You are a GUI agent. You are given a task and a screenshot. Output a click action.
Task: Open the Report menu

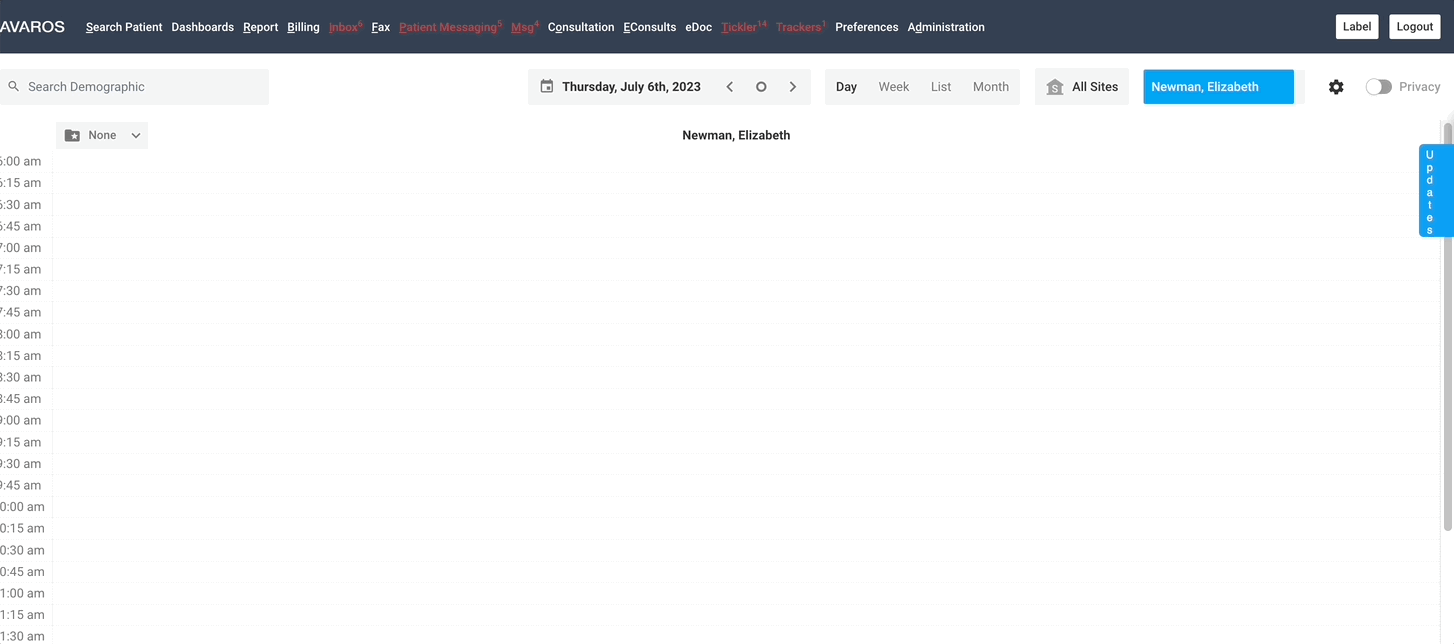(x=261, y=27)
